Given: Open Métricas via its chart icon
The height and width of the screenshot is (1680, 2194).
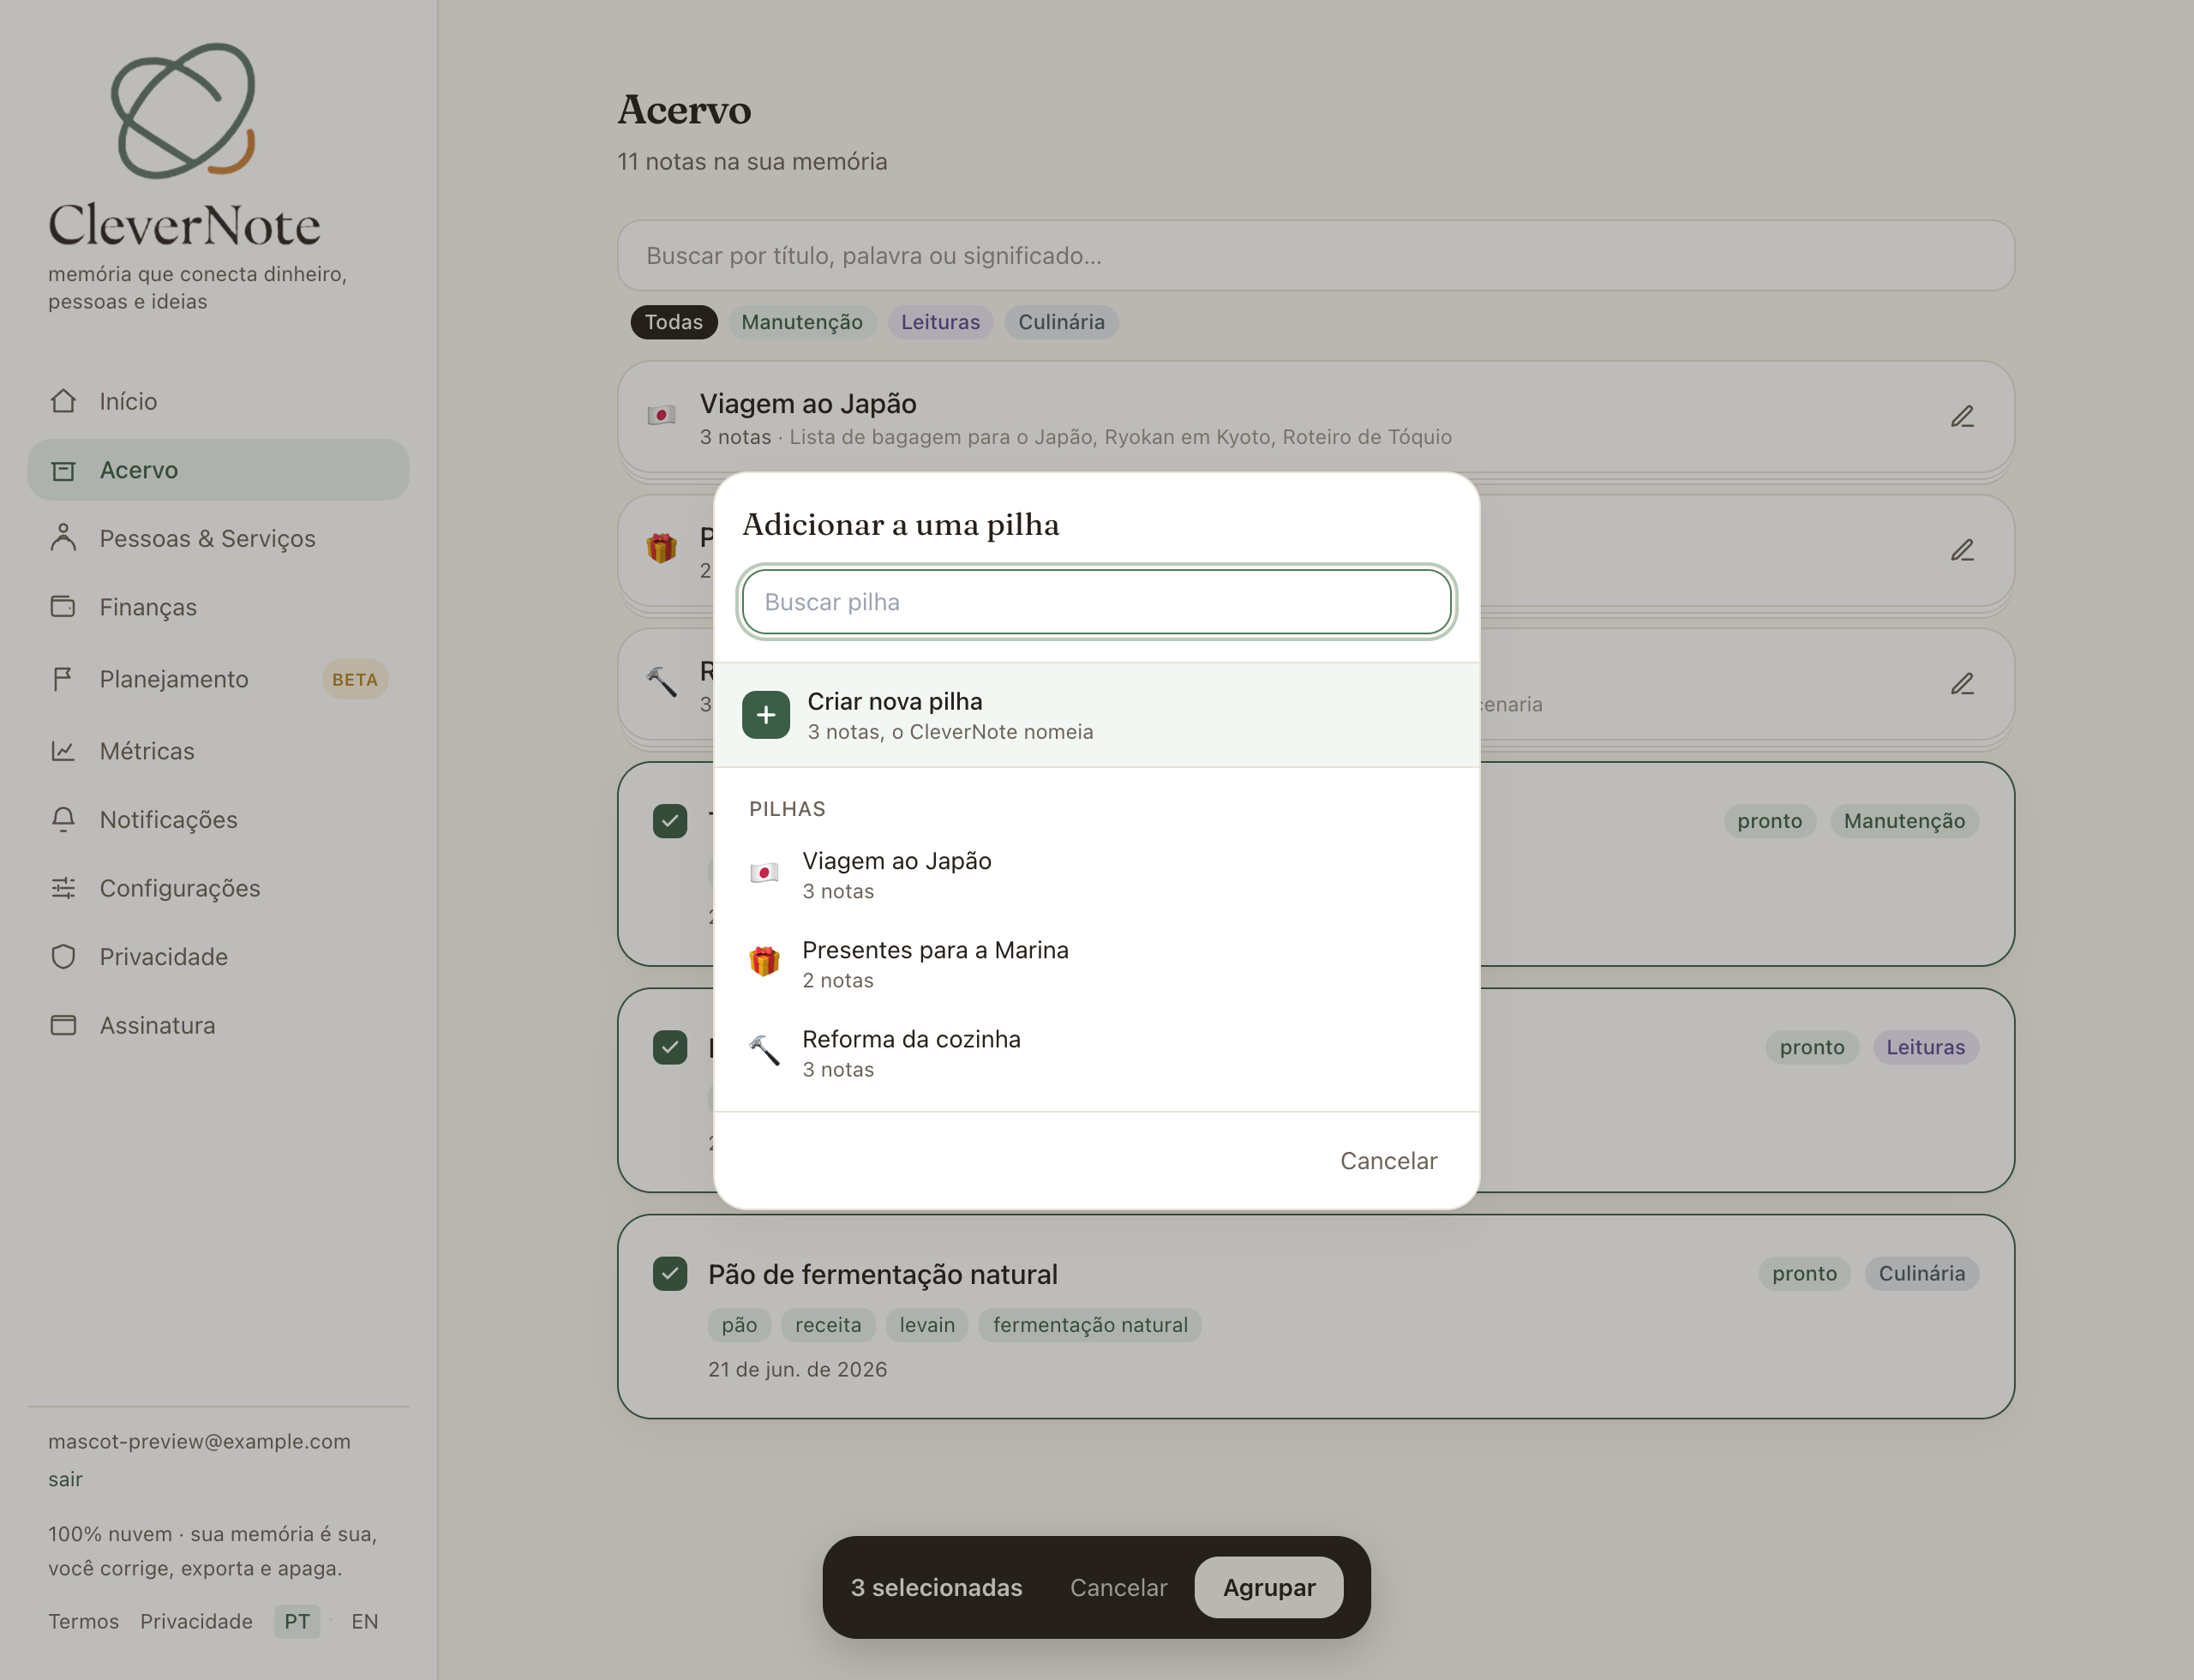Looking at the screenshot, I should tap(63, 751).
